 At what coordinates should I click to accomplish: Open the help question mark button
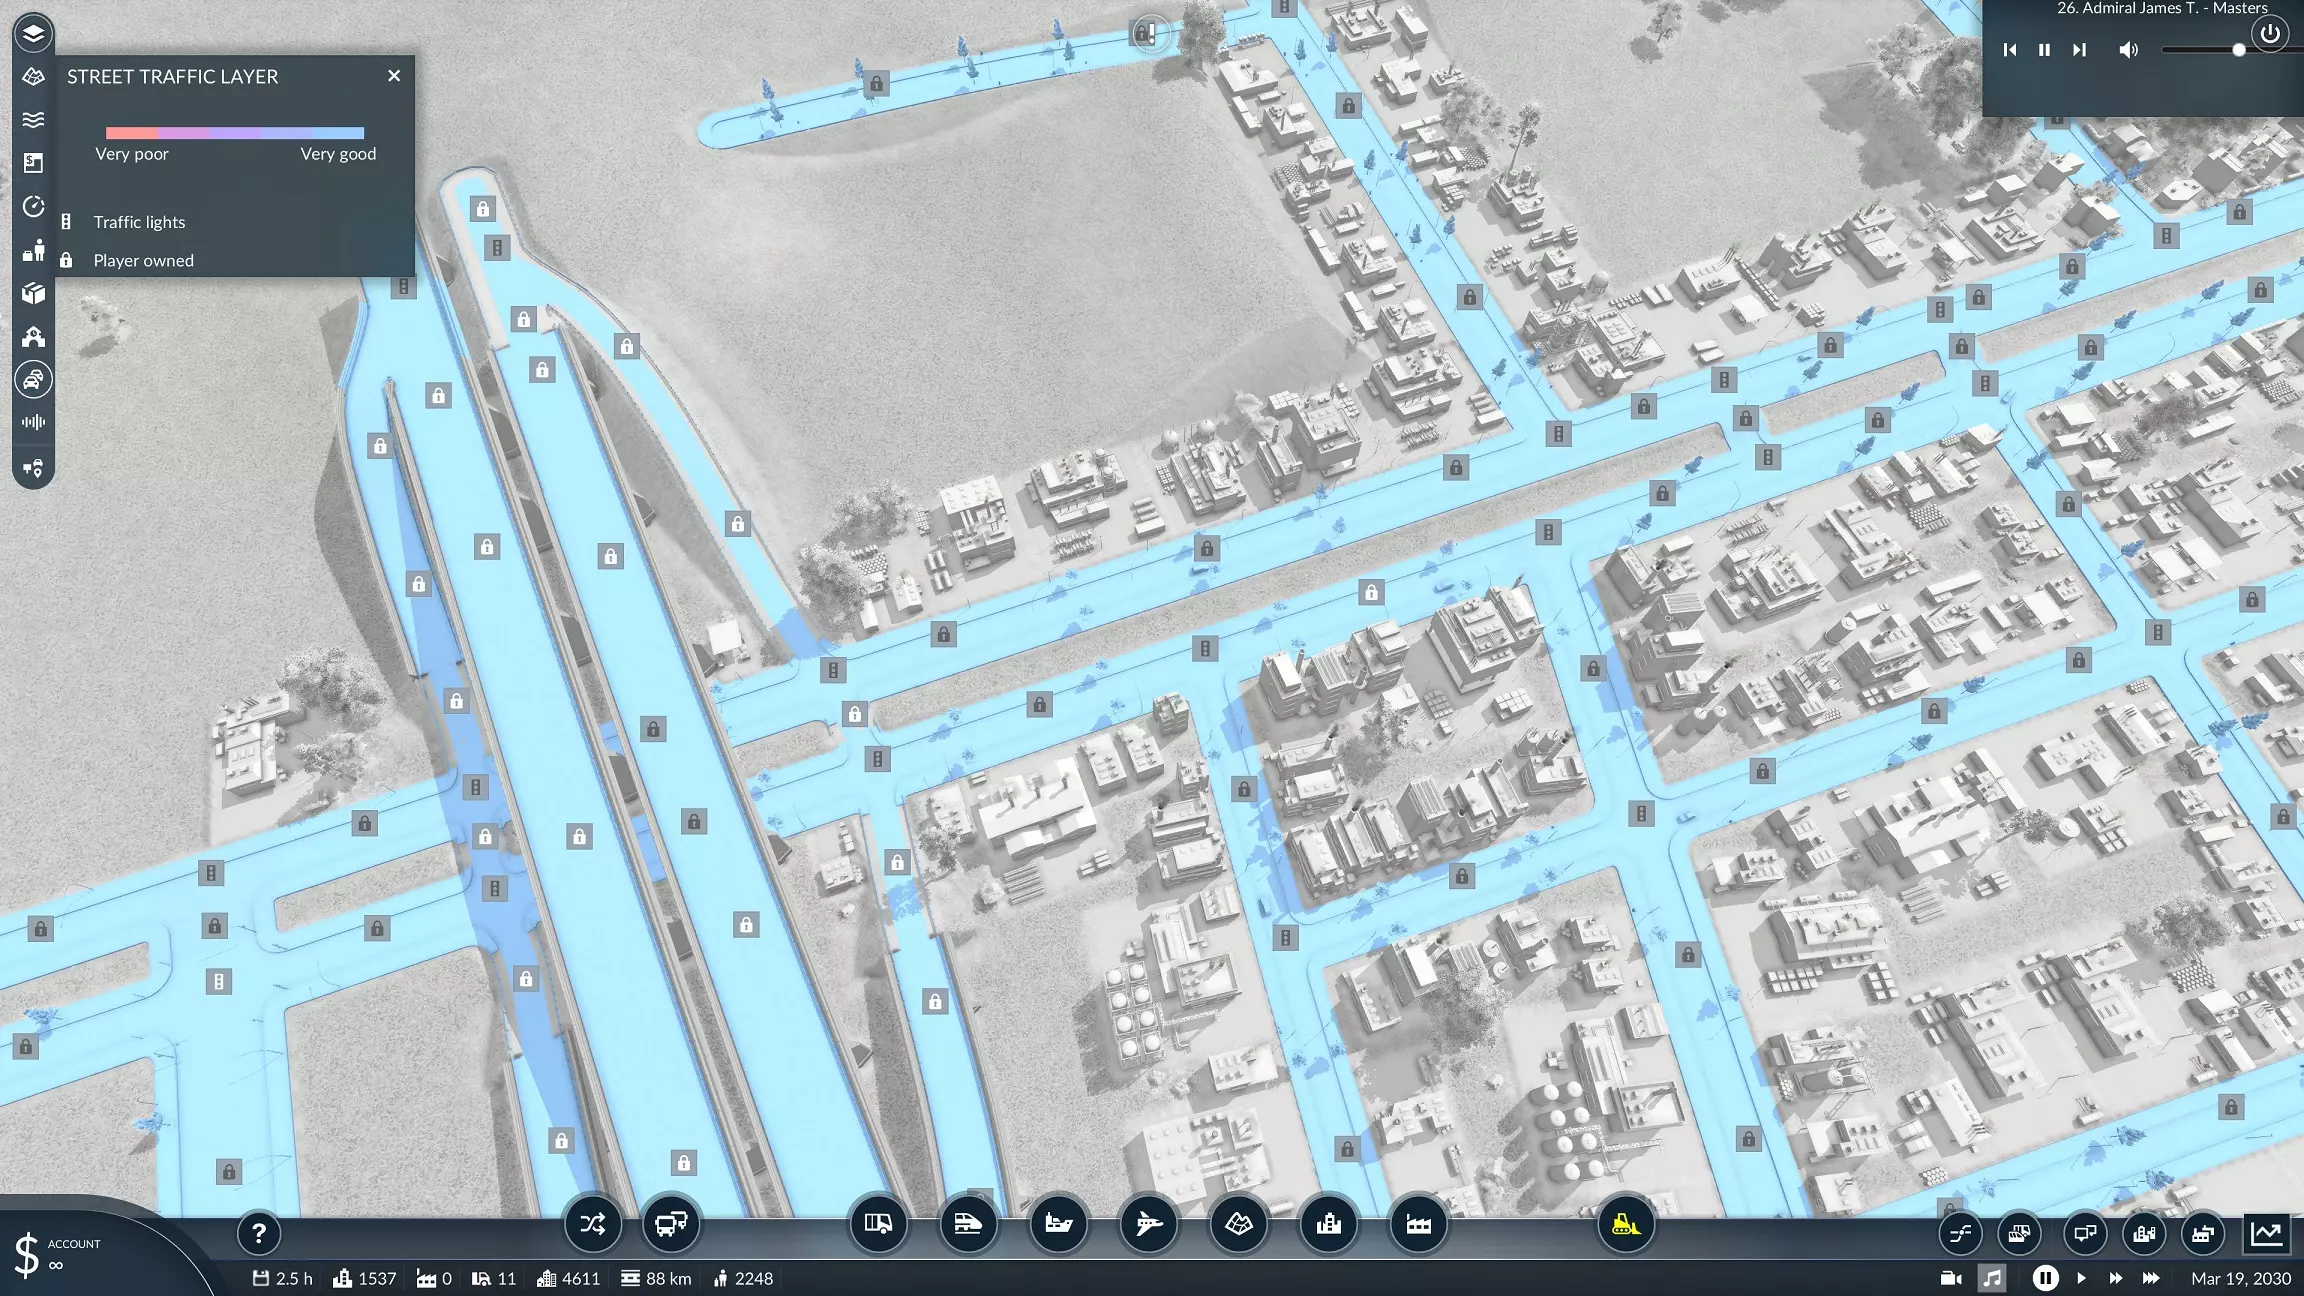pyautogui.click(x=258, y=1234)
